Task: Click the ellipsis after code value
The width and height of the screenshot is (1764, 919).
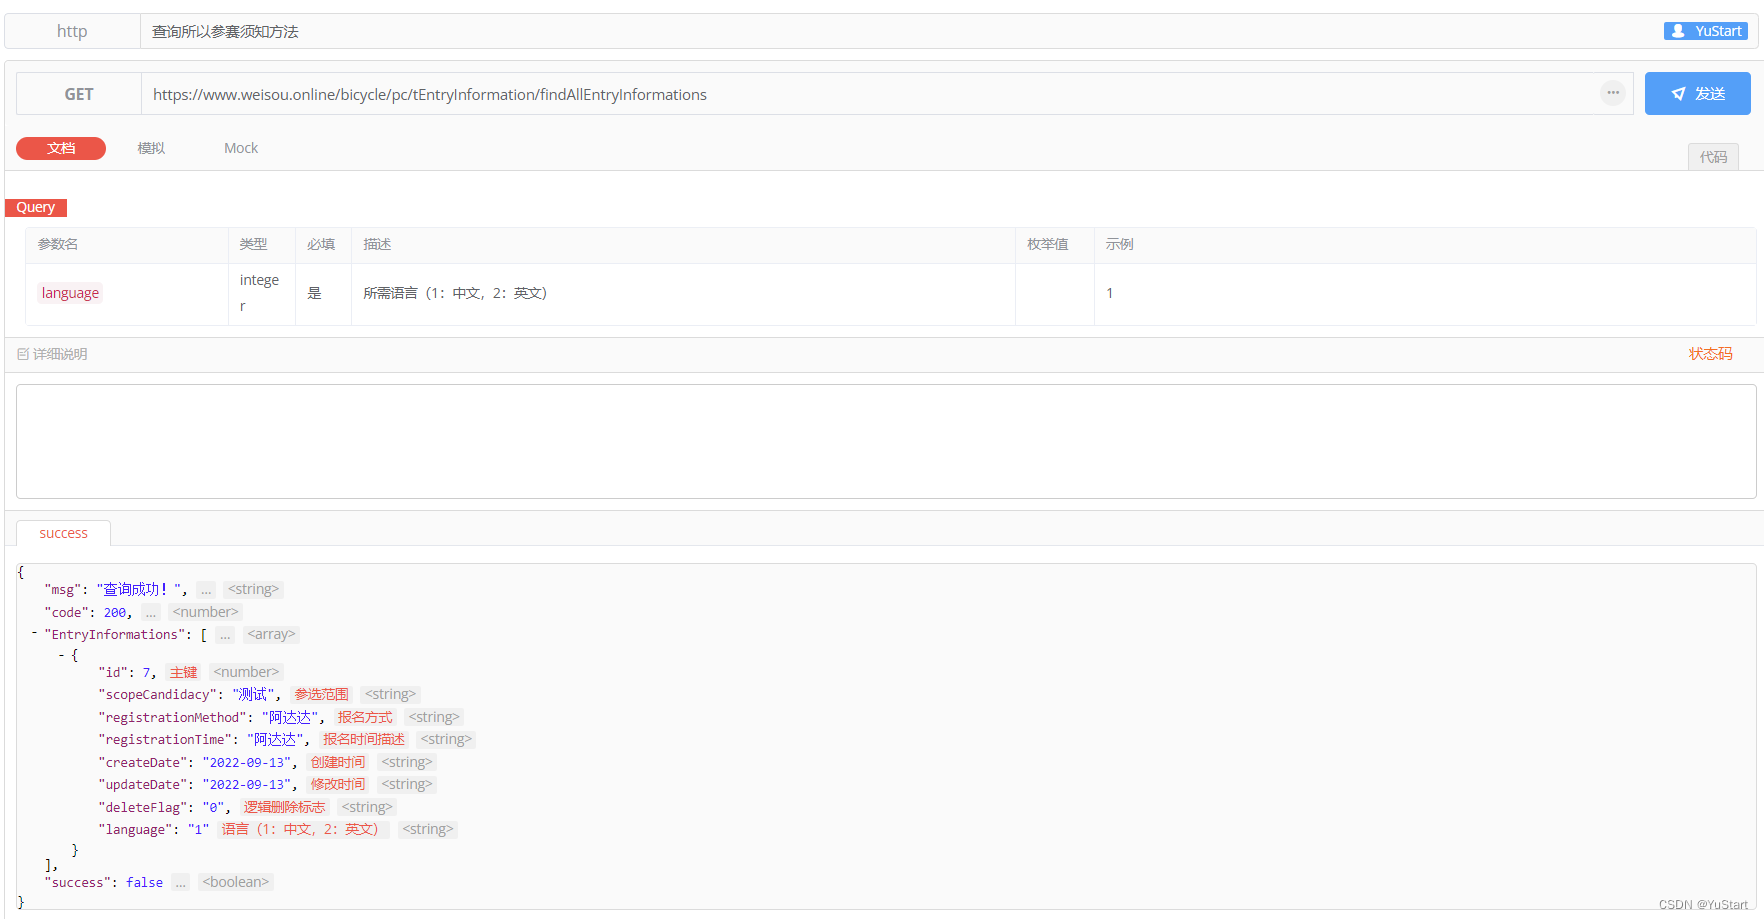Action: pos(150,612)
